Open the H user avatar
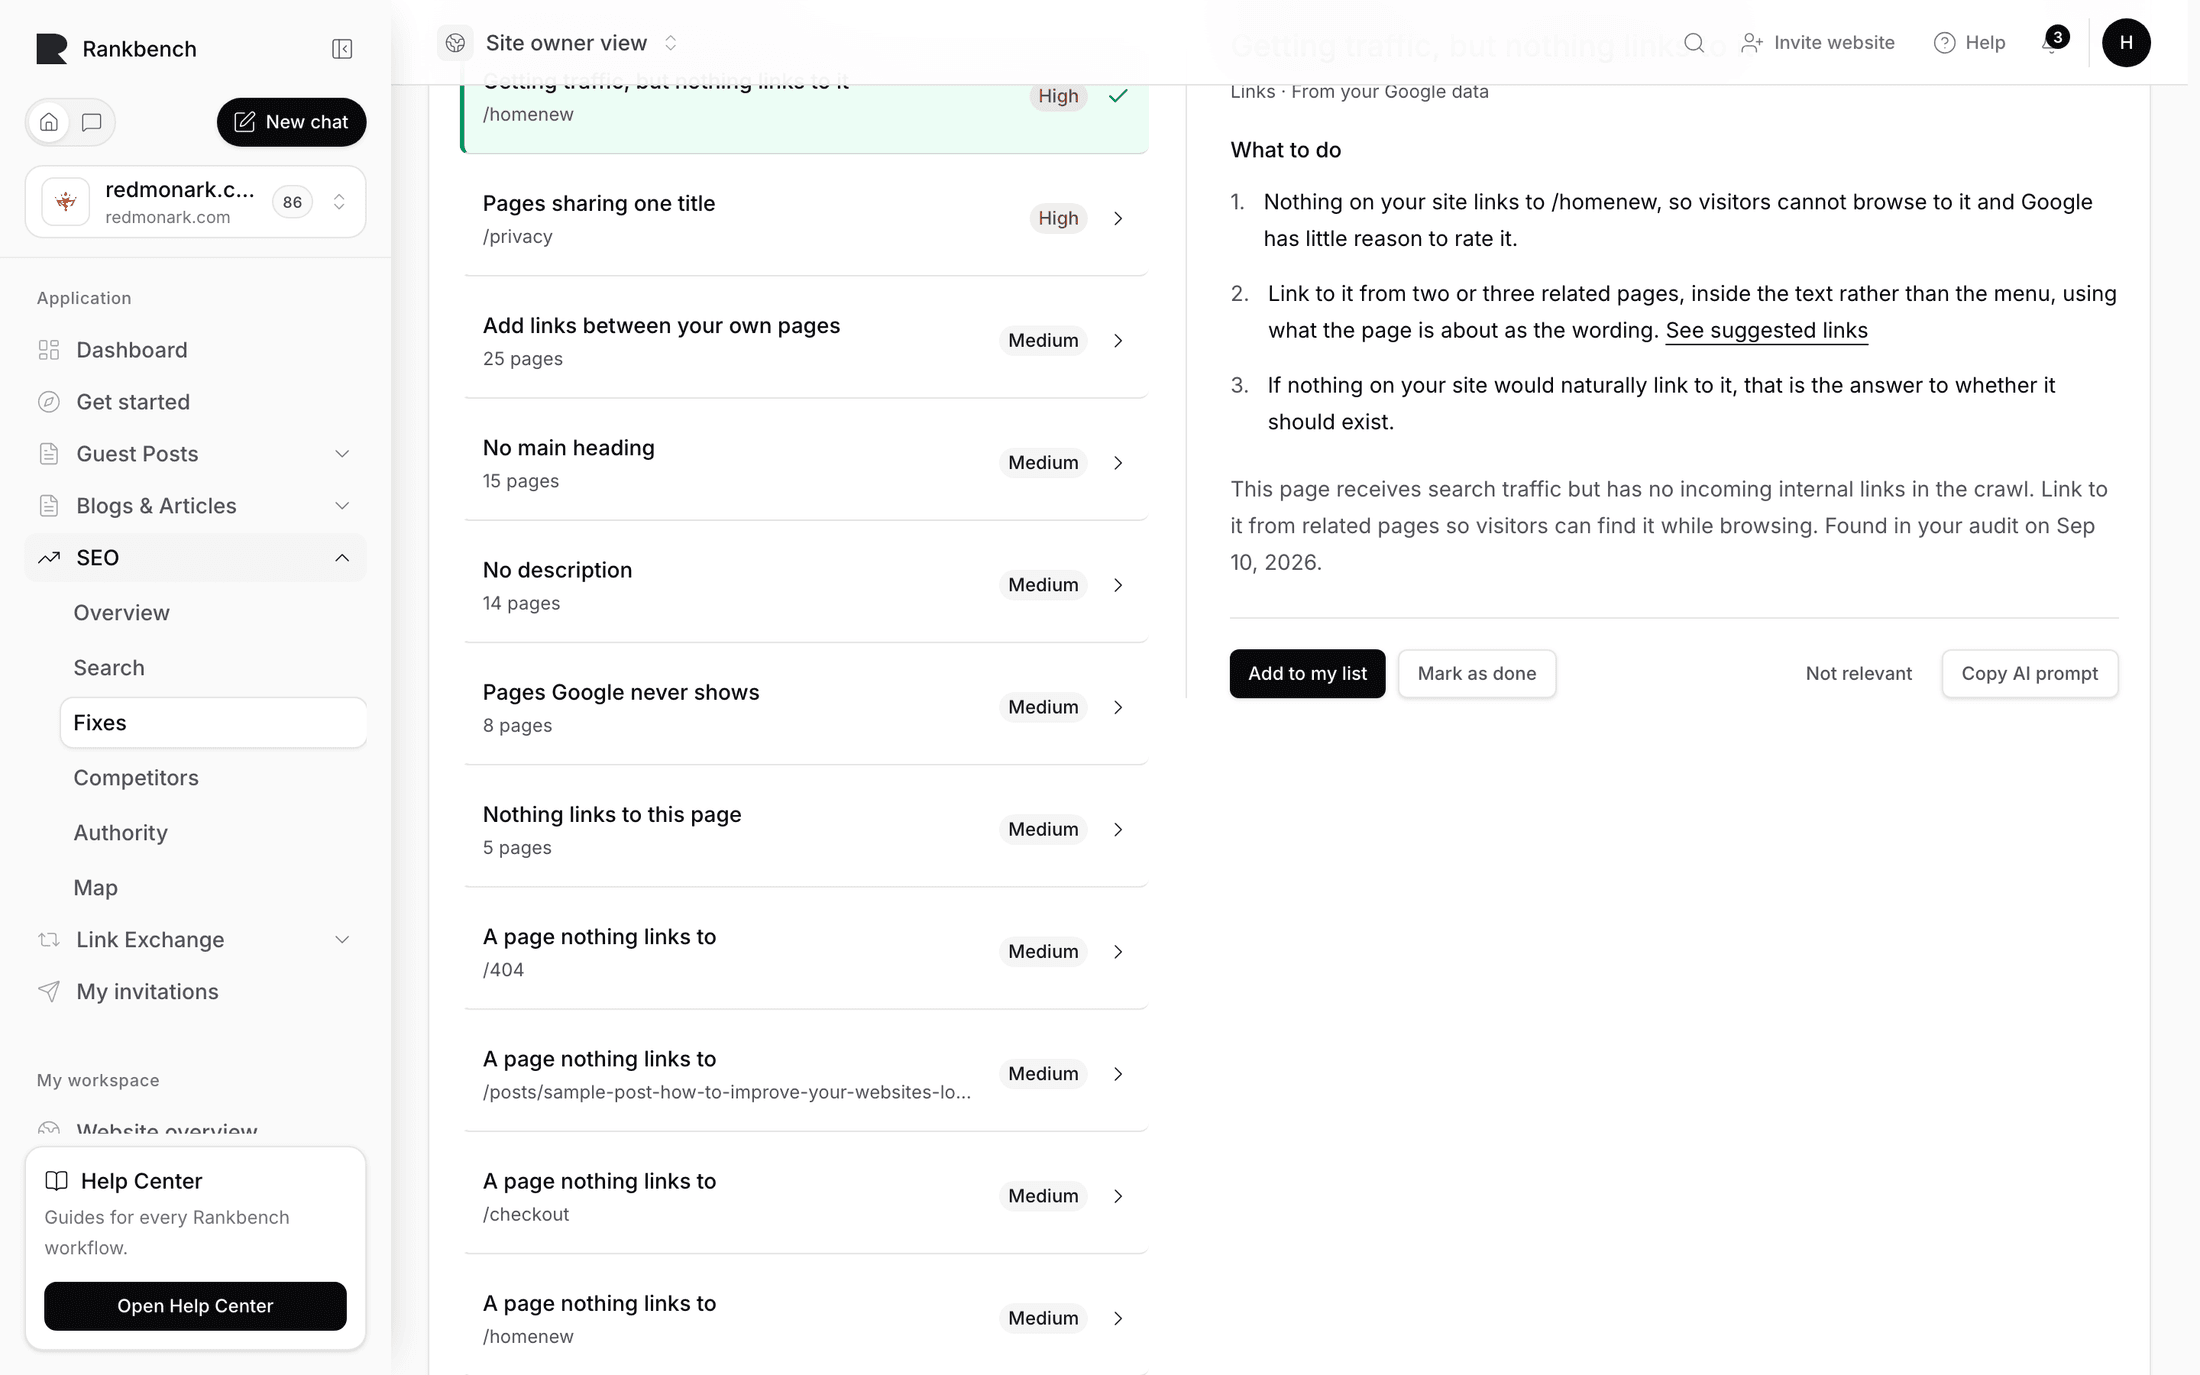 [x=2126, y=43]
